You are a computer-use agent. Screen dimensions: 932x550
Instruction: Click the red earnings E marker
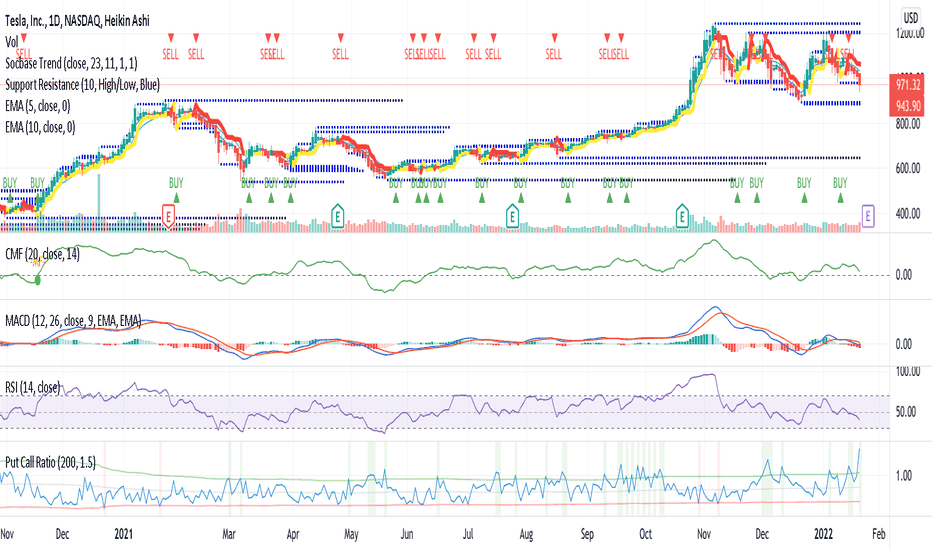[168, 215]
